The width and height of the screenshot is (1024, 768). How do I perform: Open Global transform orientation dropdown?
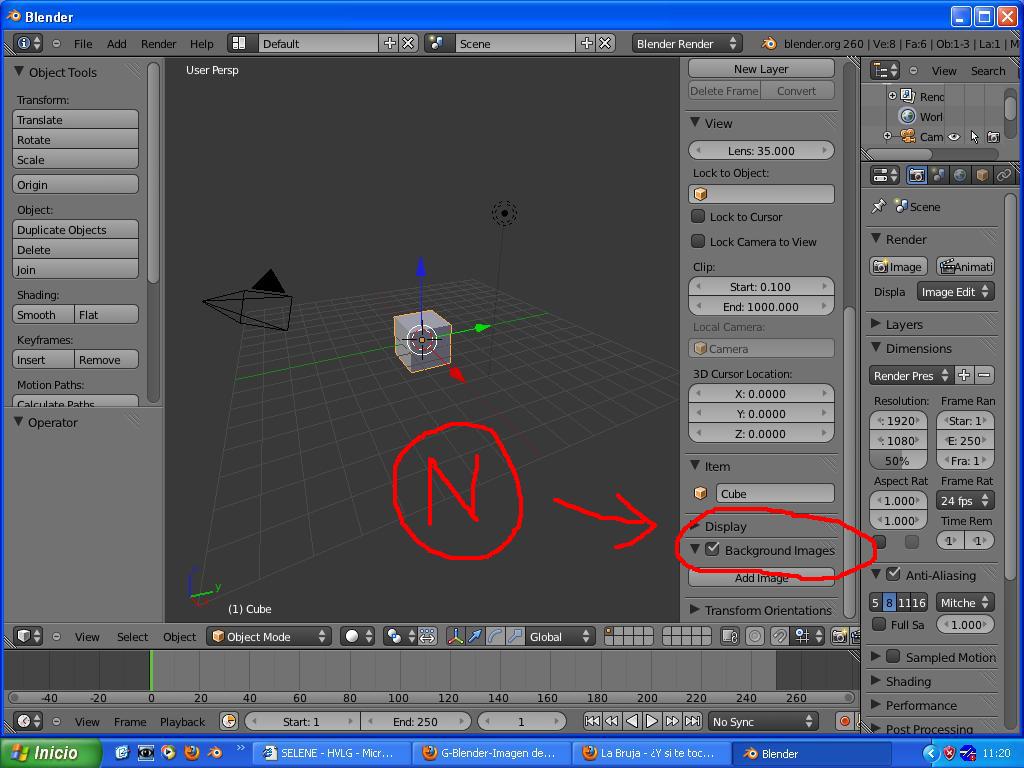[x=560, y=636]
